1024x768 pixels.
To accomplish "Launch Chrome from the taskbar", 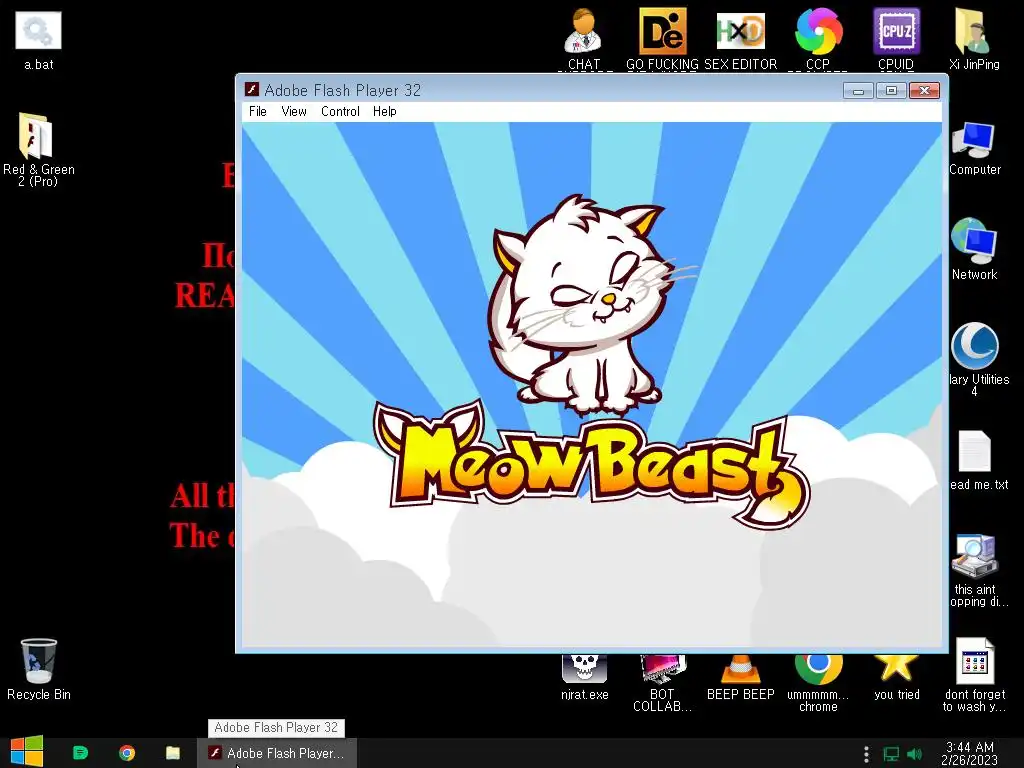I will coord(127,753).
